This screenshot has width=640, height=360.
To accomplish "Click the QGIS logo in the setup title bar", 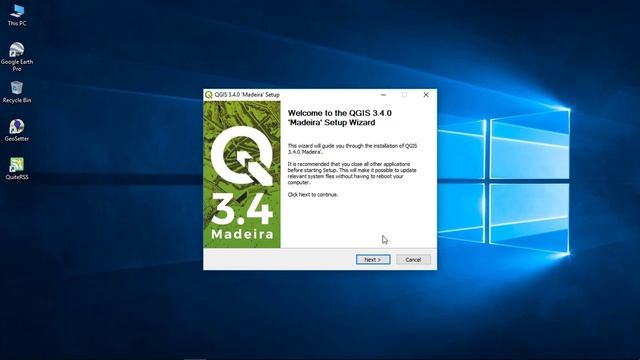I will (x=209, y=95).
